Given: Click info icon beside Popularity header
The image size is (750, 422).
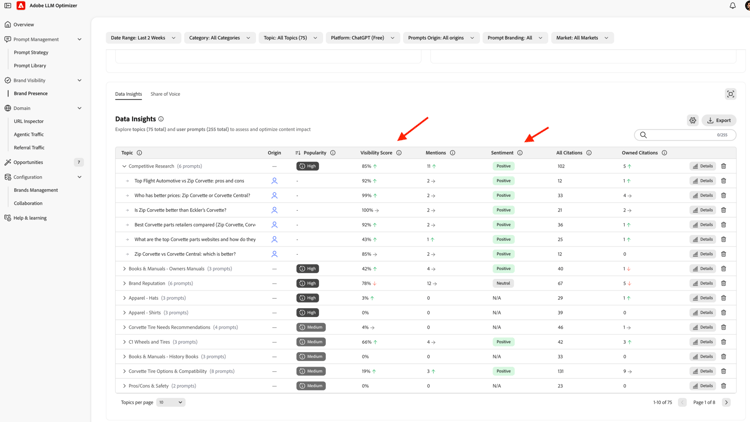Looking at the screenshot, I should (x=333, y=153).
